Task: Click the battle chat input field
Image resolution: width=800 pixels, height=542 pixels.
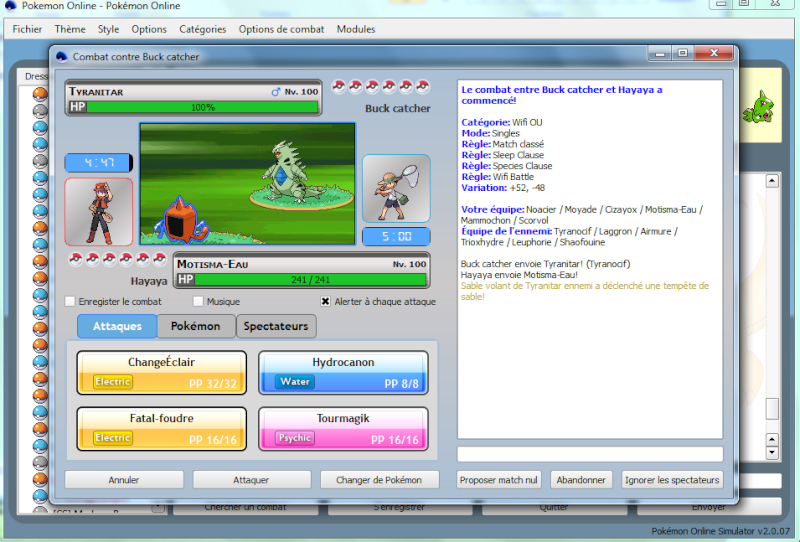Action: coord(590,454)
